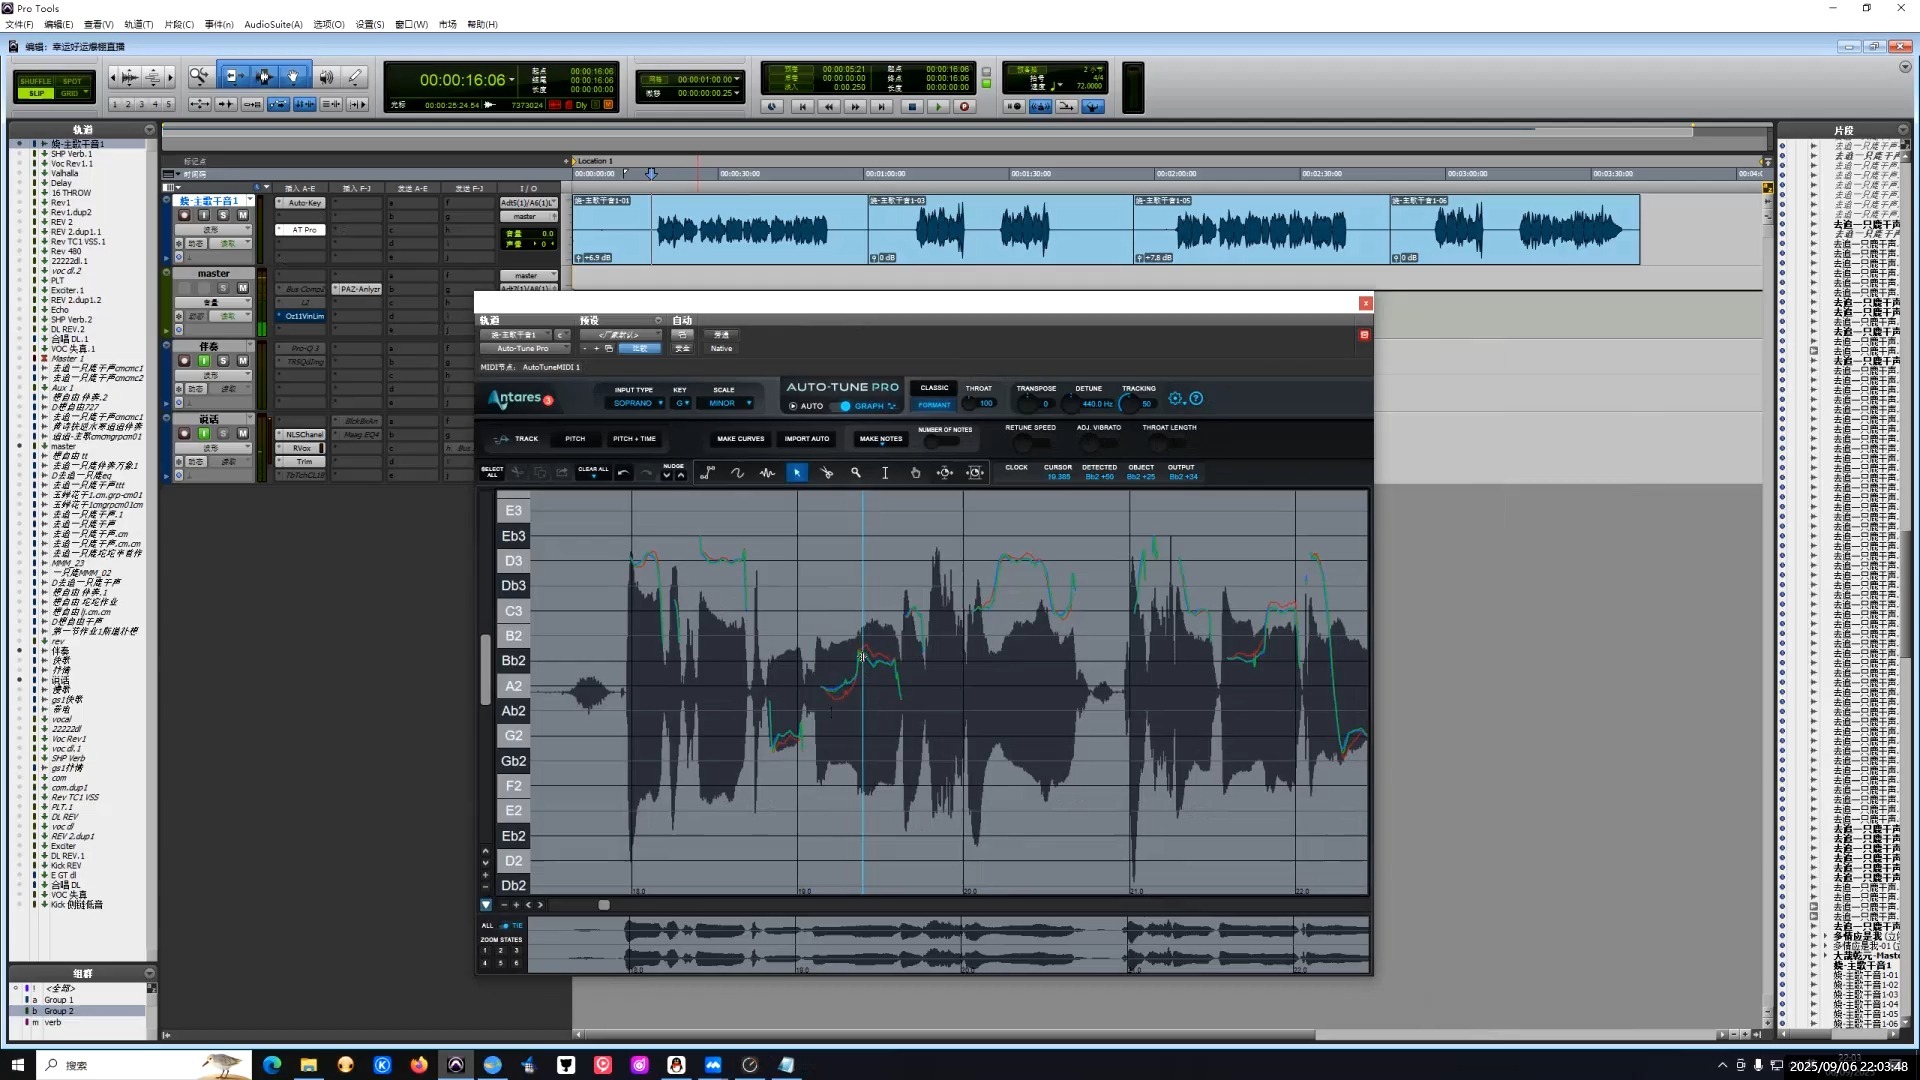
Task: Open Microsoft Edge from the taskbar
Action: [x=272, y=1065]
